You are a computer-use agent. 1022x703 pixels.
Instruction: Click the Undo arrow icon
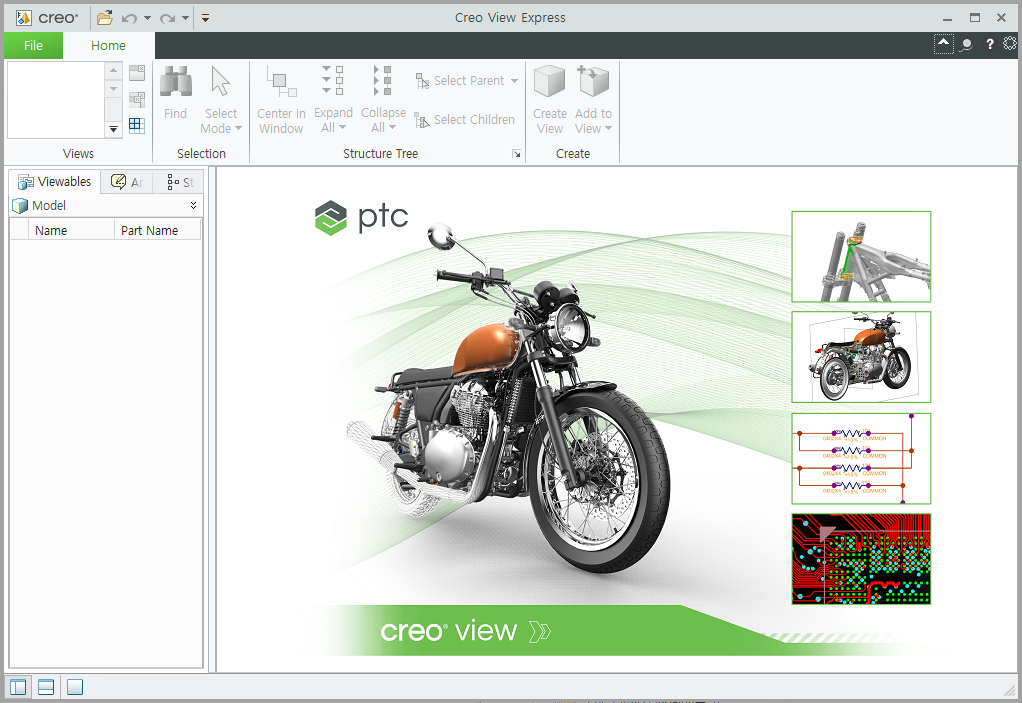coord(129,18)
